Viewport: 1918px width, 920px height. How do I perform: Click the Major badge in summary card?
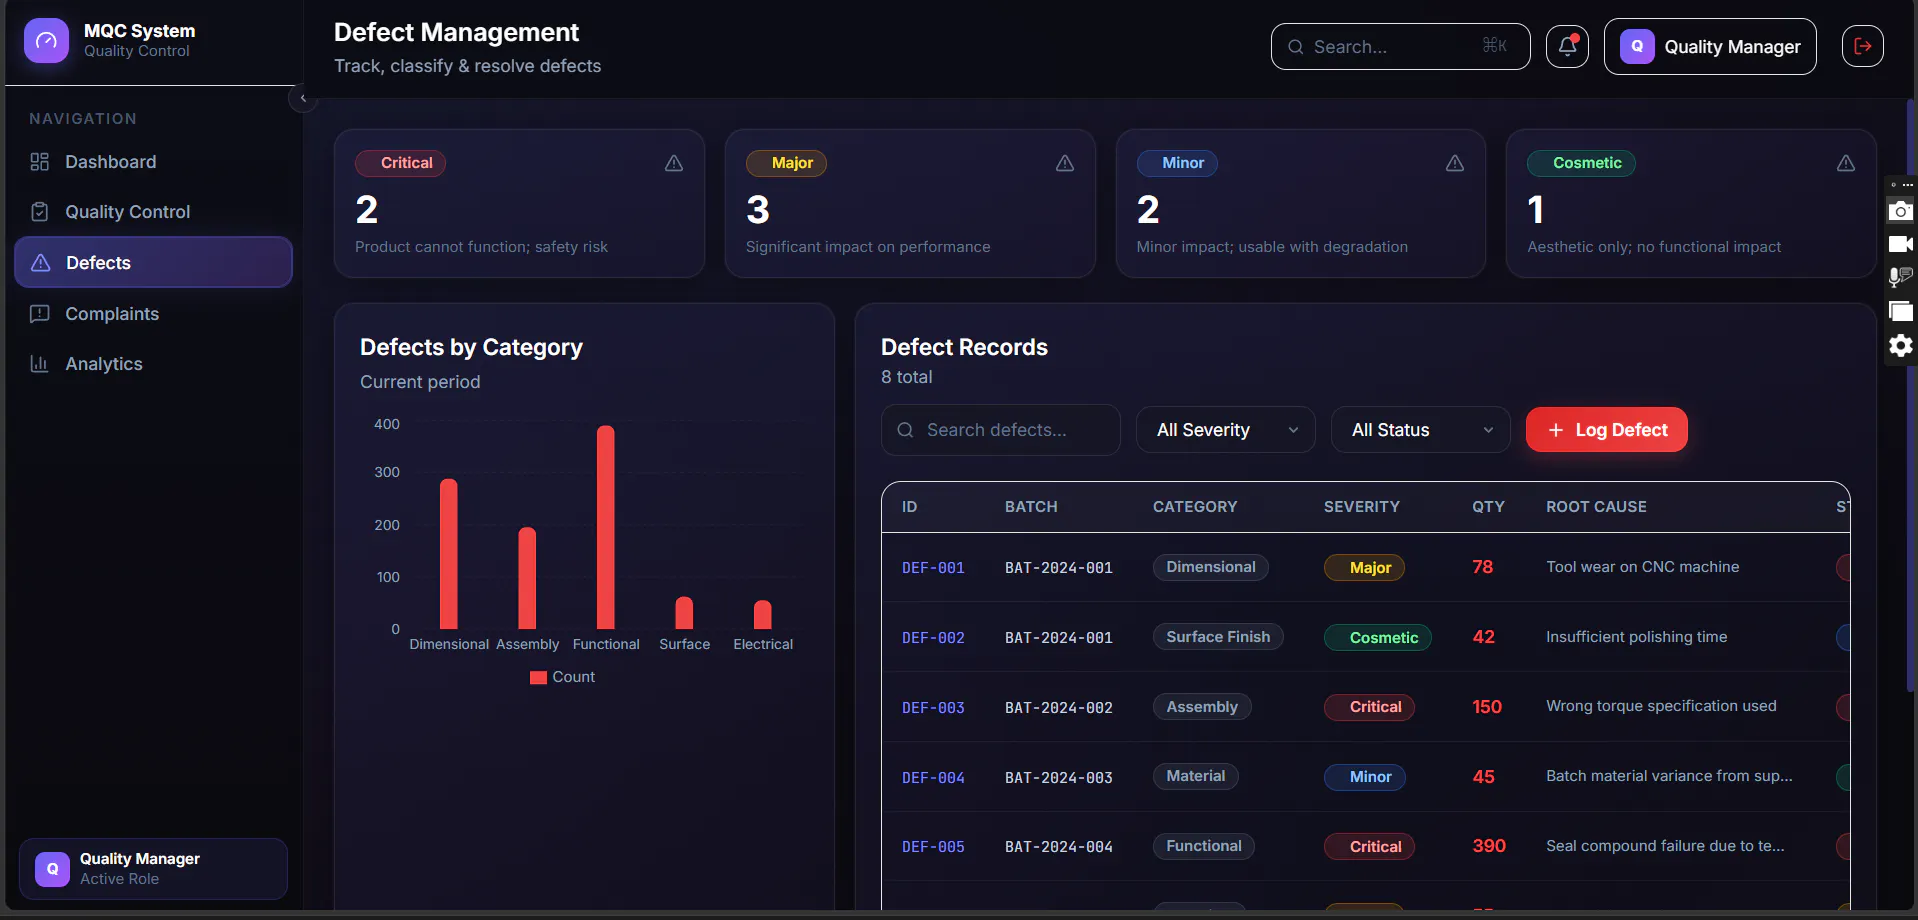tap(786, 163)
